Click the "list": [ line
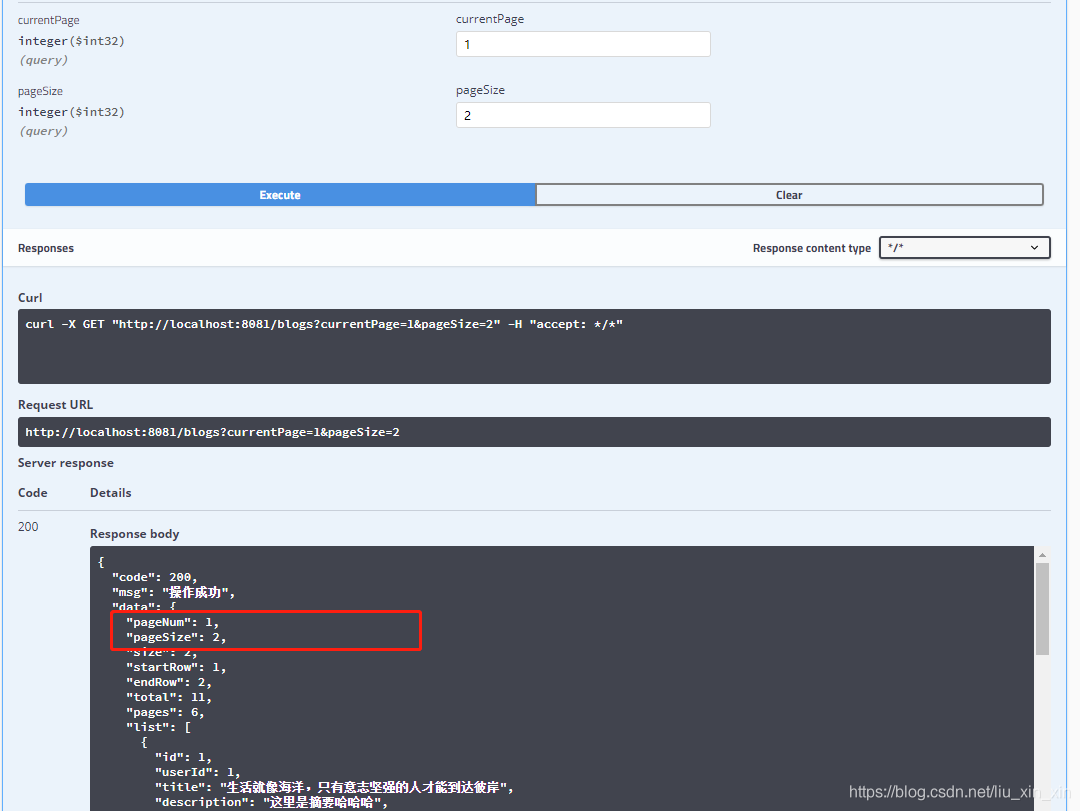Screen dimensions: 1080x811 coord(158,727)
